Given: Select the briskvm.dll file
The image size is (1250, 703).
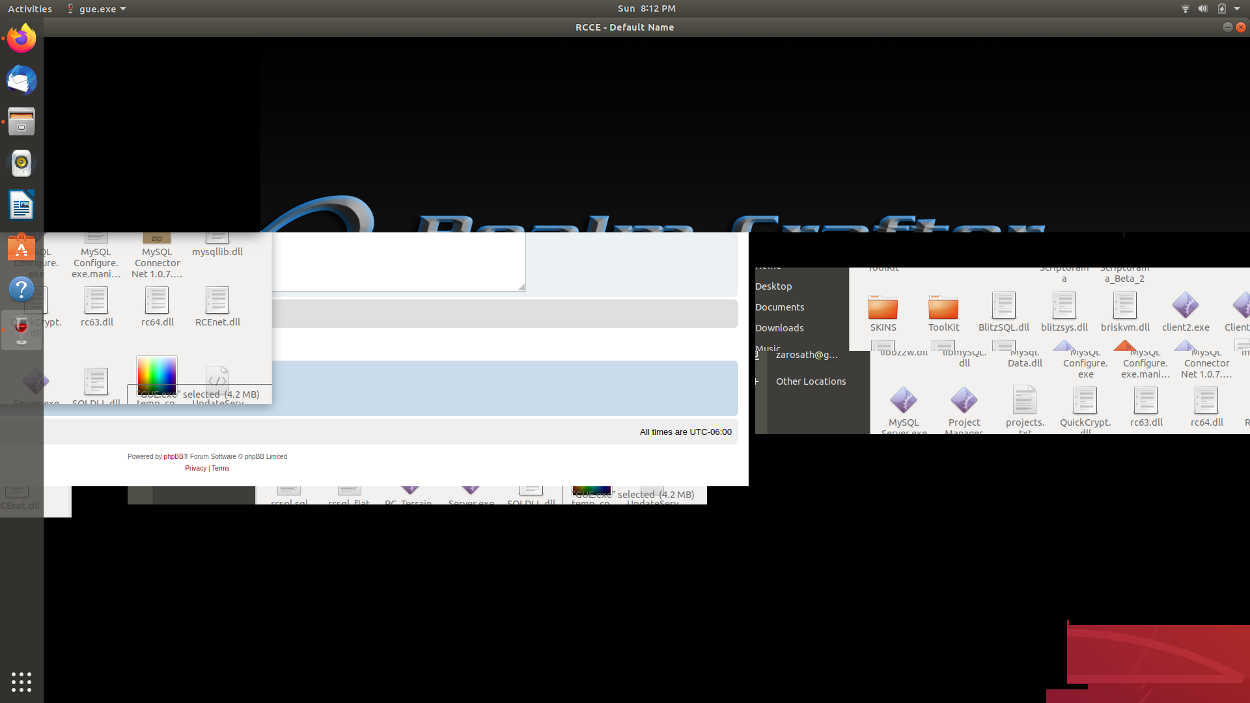Looking at the screenshot, I should 1125,313.
